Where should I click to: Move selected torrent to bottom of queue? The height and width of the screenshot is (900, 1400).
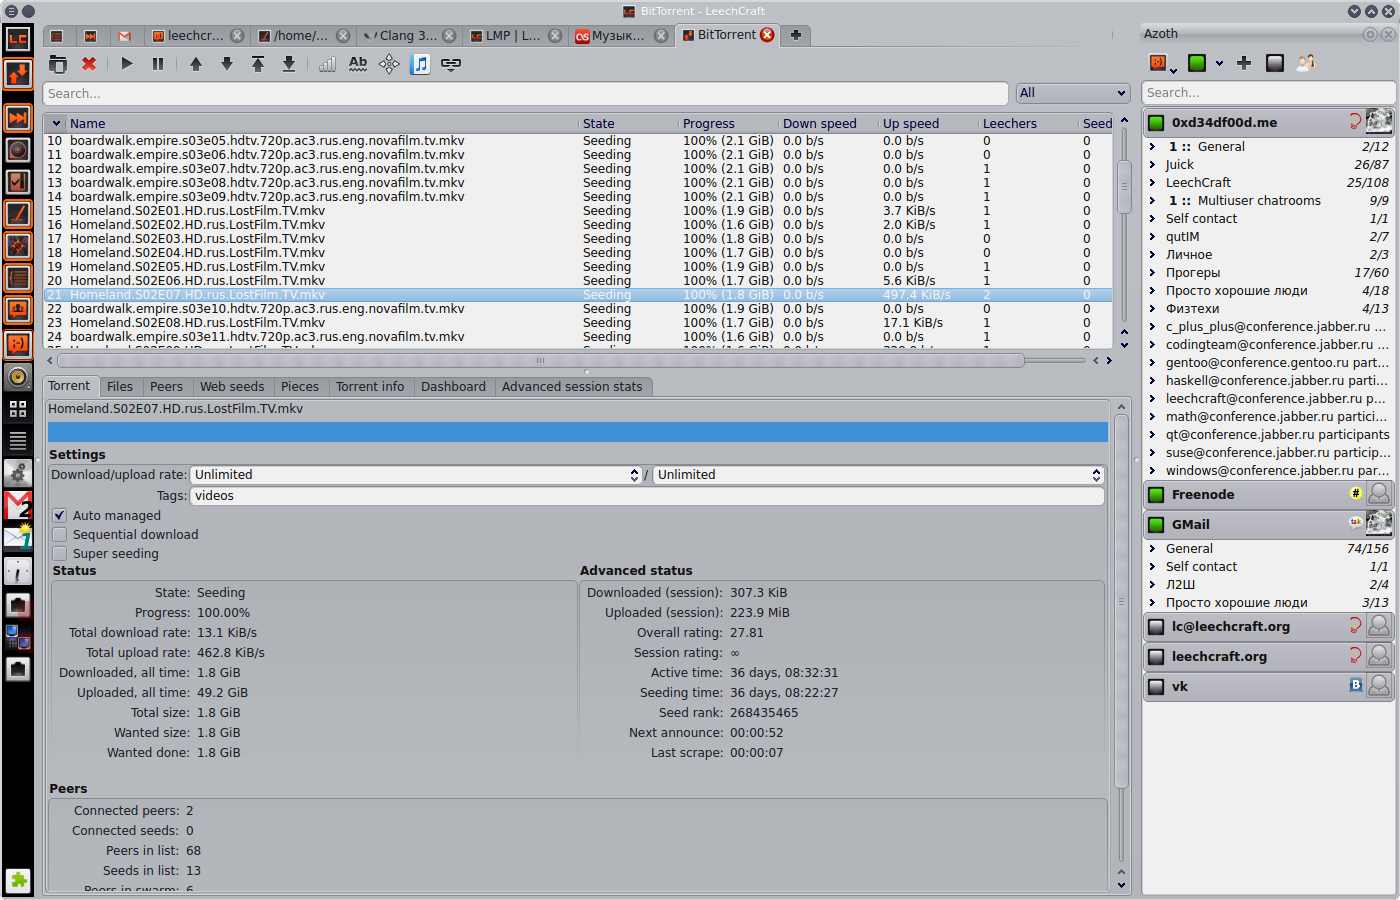pos(289,64)
